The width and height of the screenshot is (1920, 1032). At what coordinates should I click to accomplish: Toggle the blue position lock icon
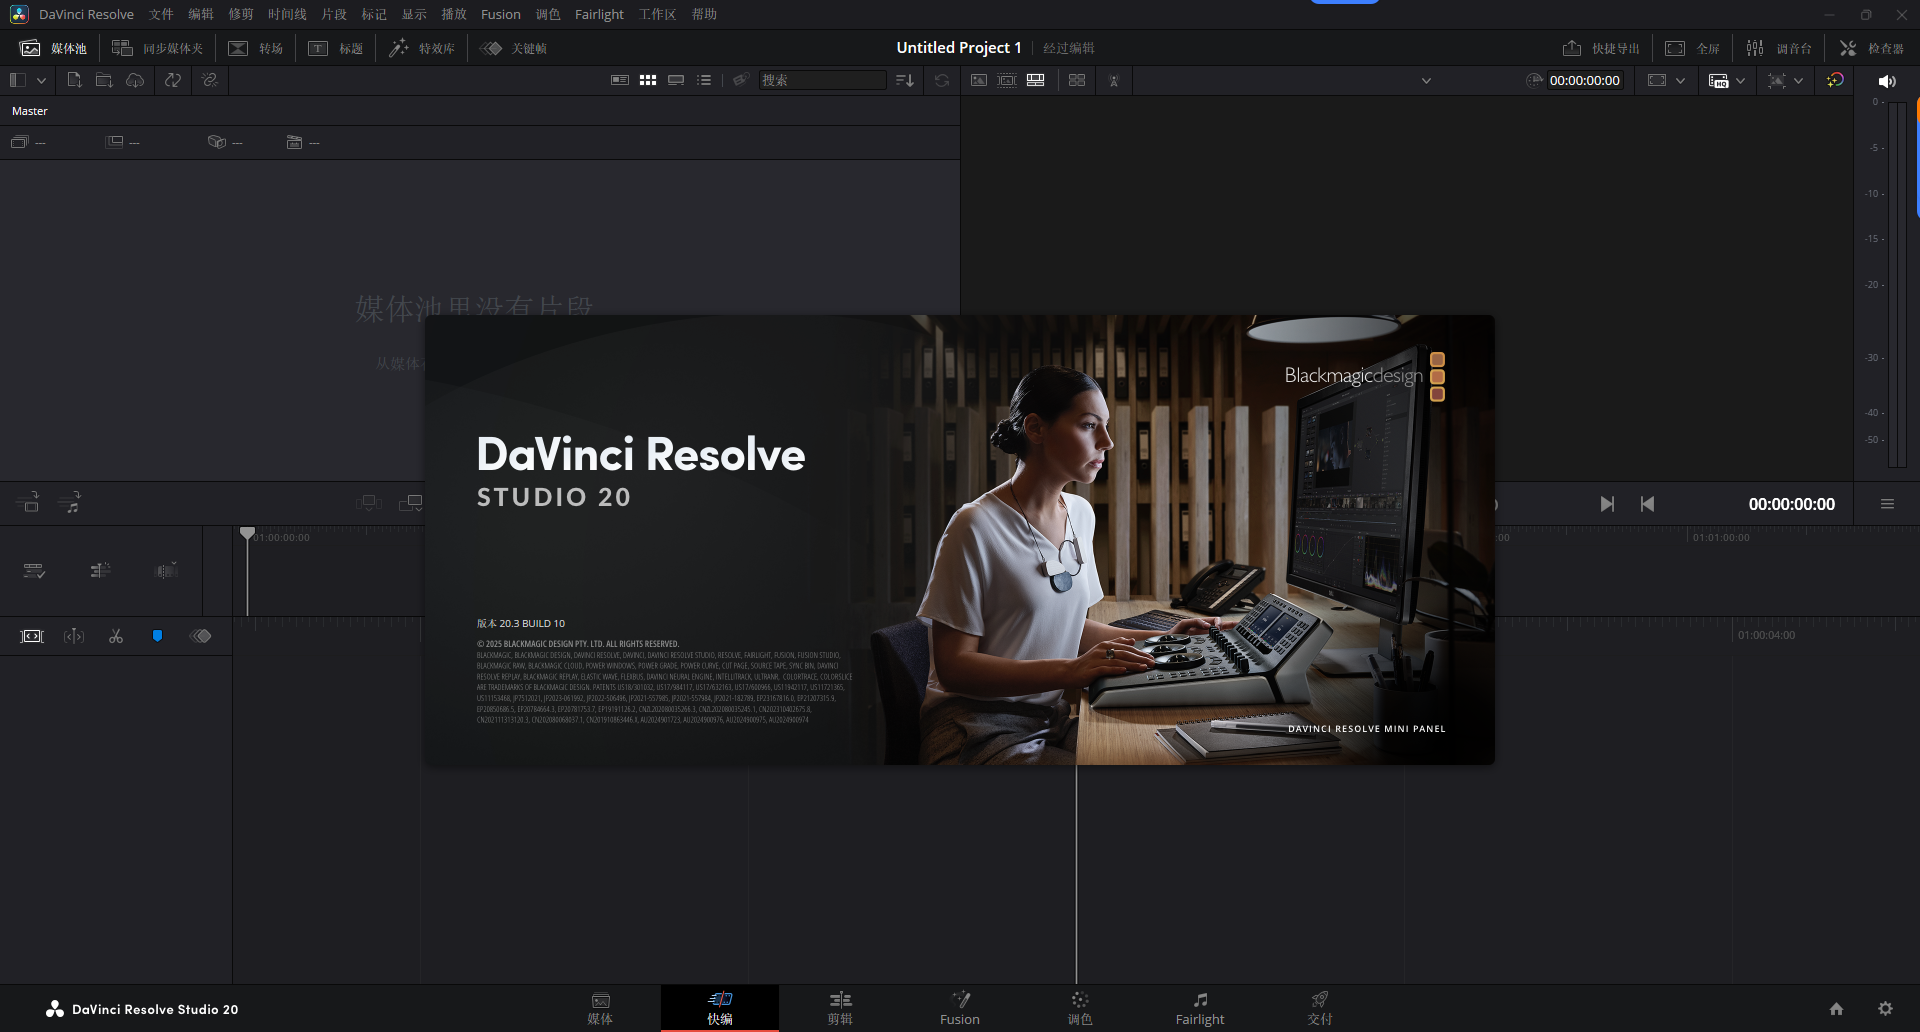pos(157,636)
